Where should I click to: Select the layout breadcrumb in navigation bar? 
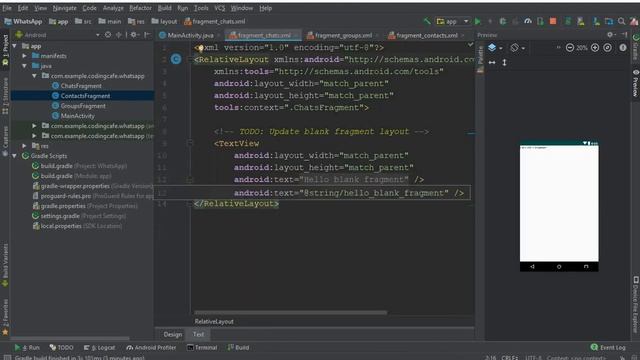pyautogui.click(x=164, y=21)
